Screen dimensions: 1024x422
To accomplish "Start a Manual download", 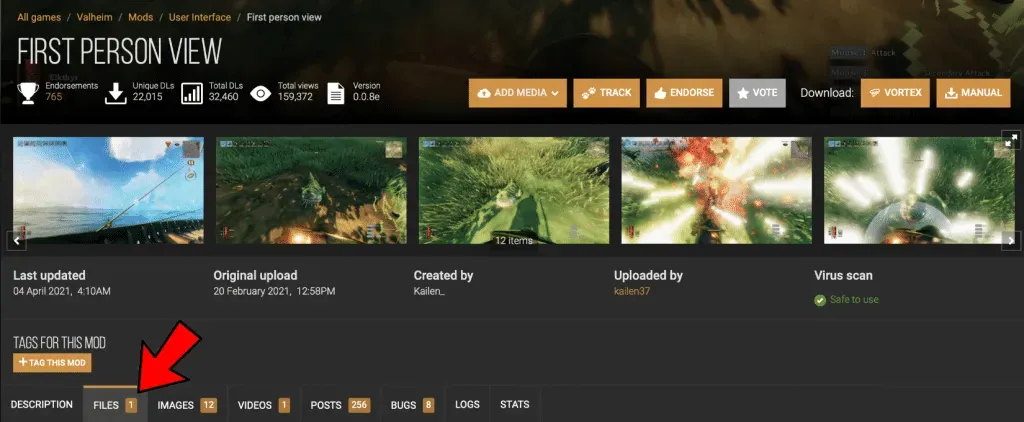I will (x=973, y=93).
